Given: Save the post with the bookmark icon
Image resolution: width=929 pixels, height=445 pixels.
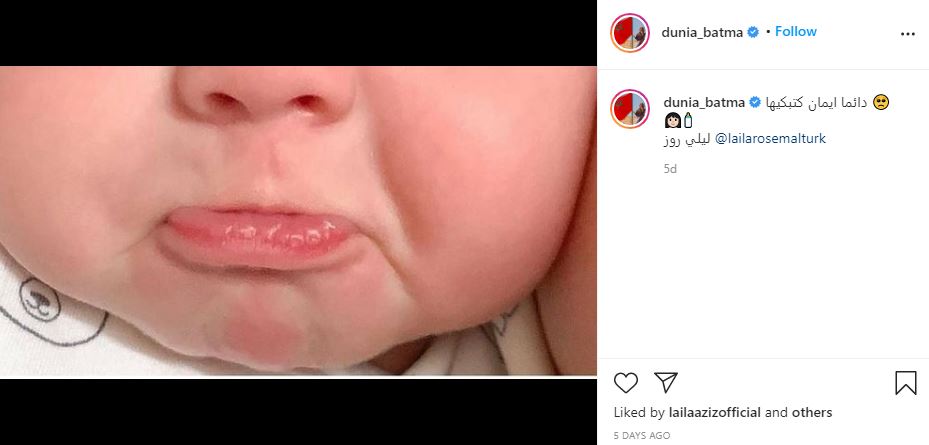Looking at the screenshot, I should pos(905,382).
